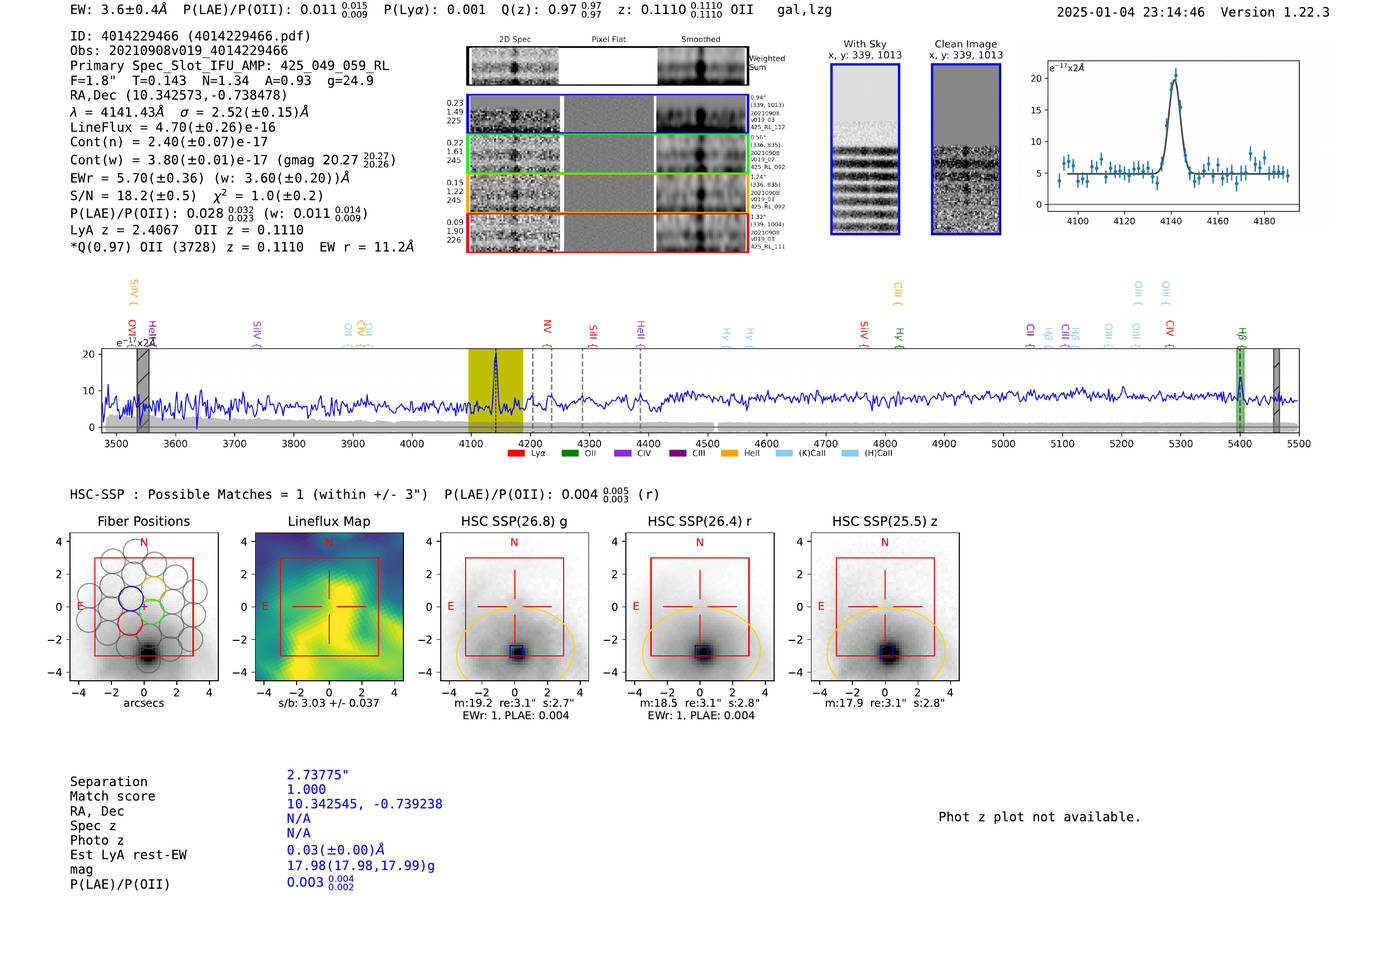The image size is (1400, 953).
Task: Click the Primary Spec_Slot_IFU_AMP line
Action: (230, 66)
